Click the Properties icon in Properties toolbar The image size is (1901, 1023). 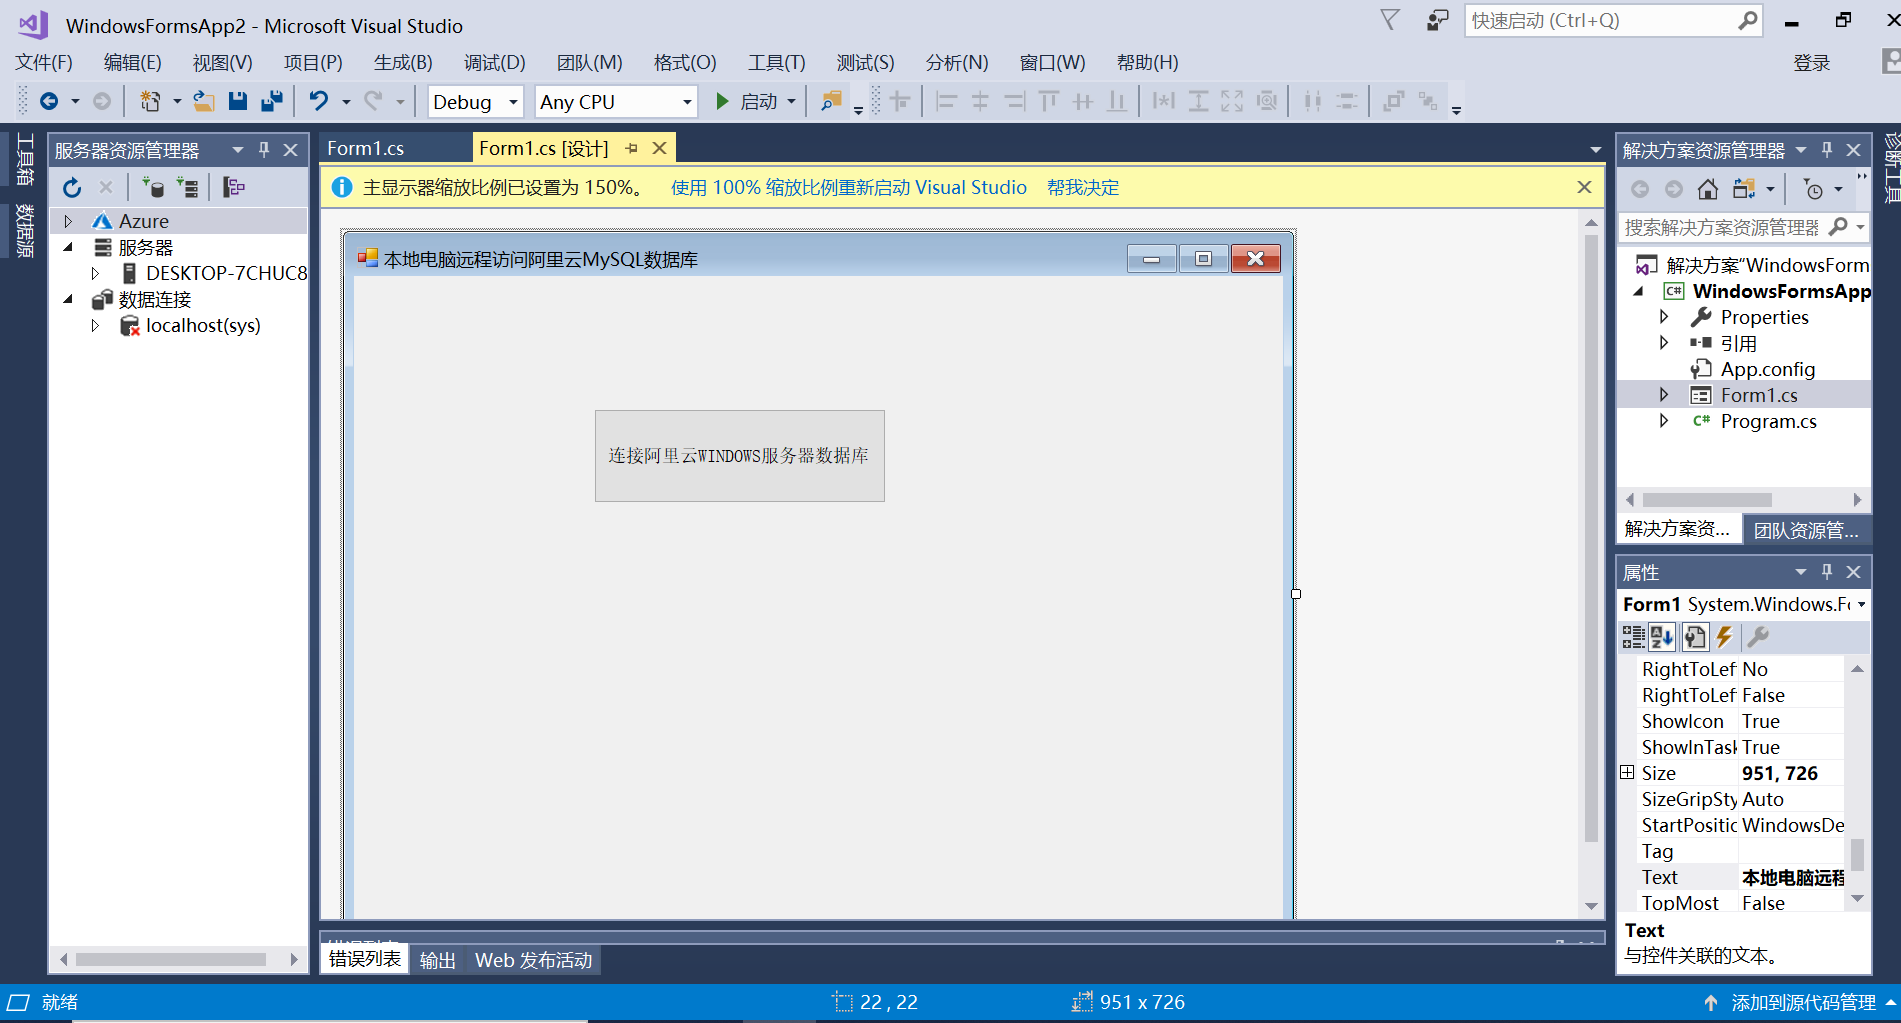[1695, 637]
